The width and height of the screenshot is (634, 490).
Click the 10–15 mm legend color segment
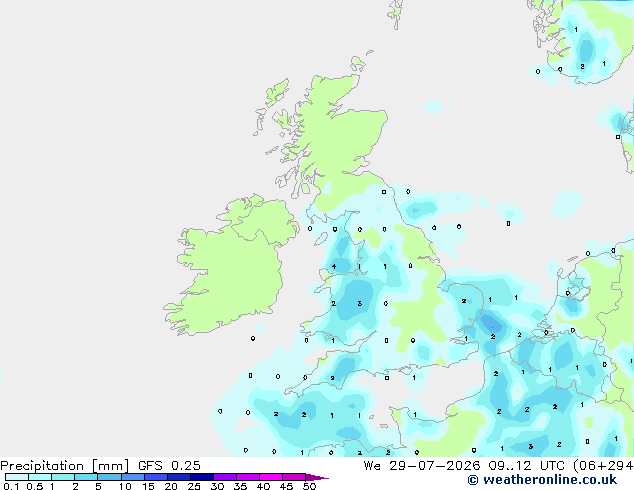[x=133, y=477]
